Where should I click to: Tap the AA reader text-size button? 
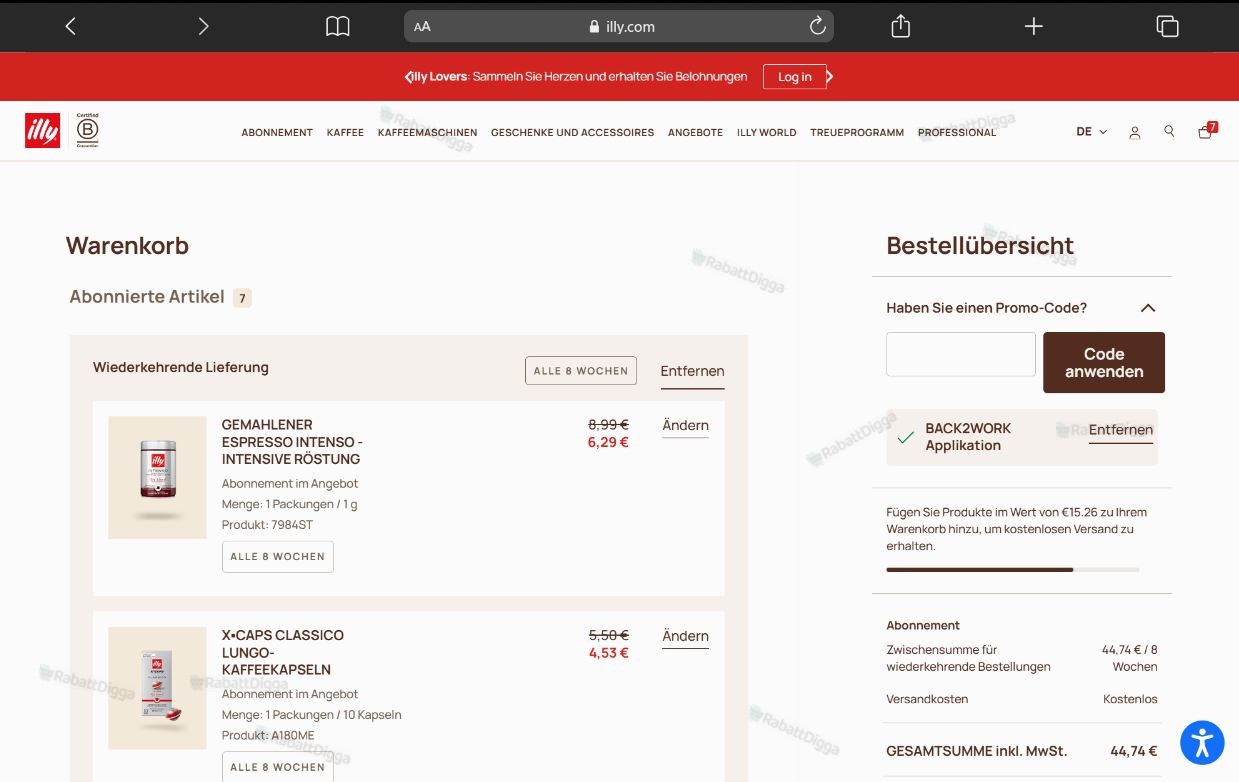[422, 27]
